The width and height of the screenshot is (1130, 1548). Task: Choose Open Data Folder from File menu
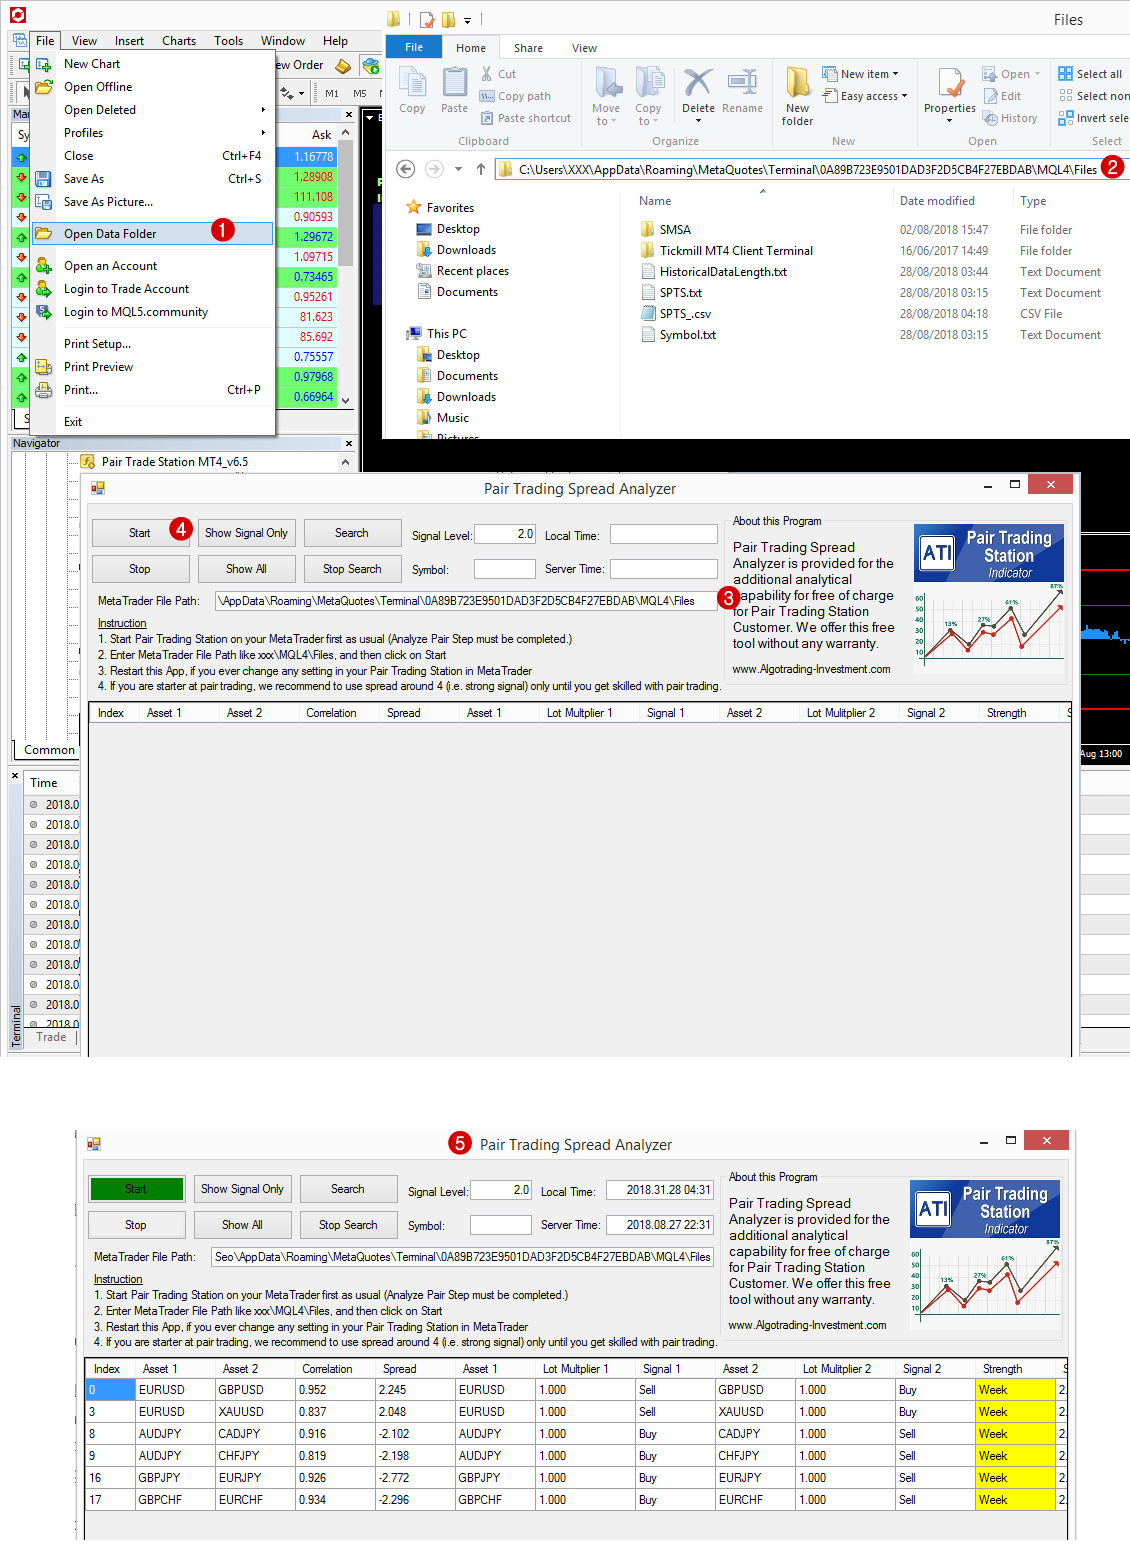click(x=152, y=234)
